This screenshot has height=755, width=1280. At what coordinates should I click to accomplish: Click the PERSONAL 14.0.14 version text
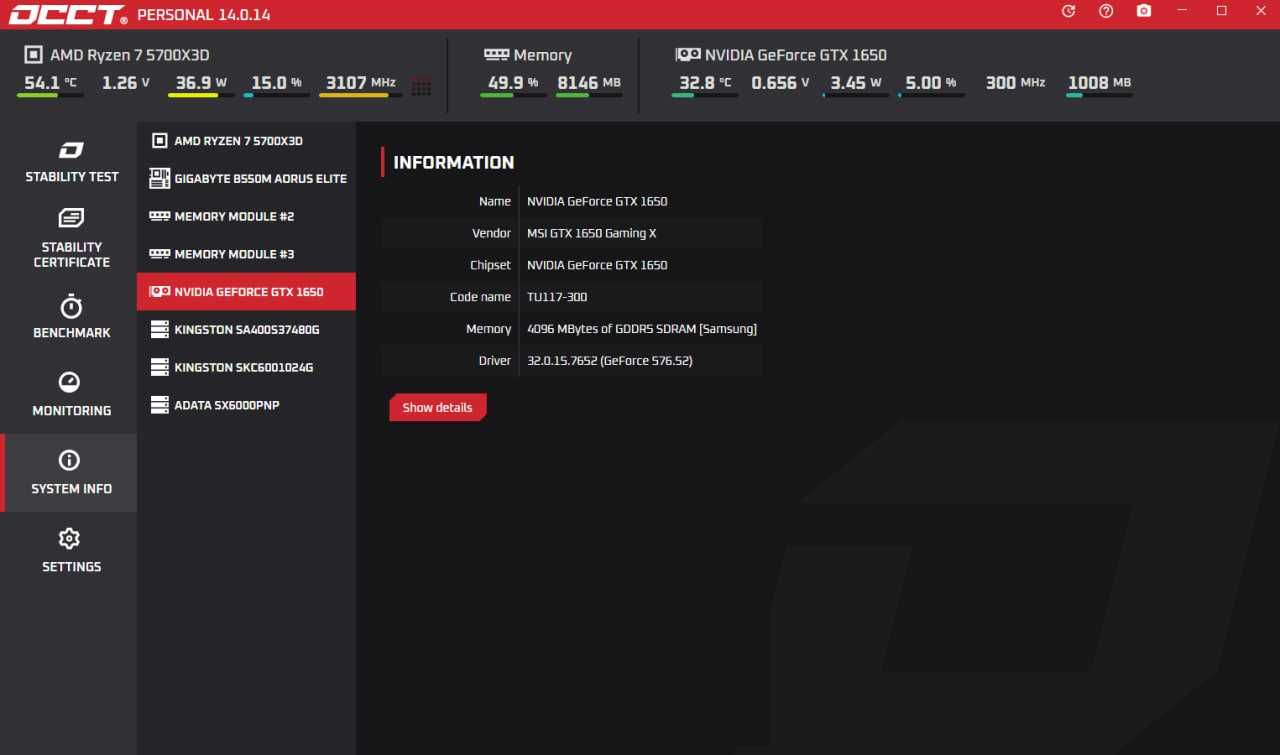[x=203, y=15]
